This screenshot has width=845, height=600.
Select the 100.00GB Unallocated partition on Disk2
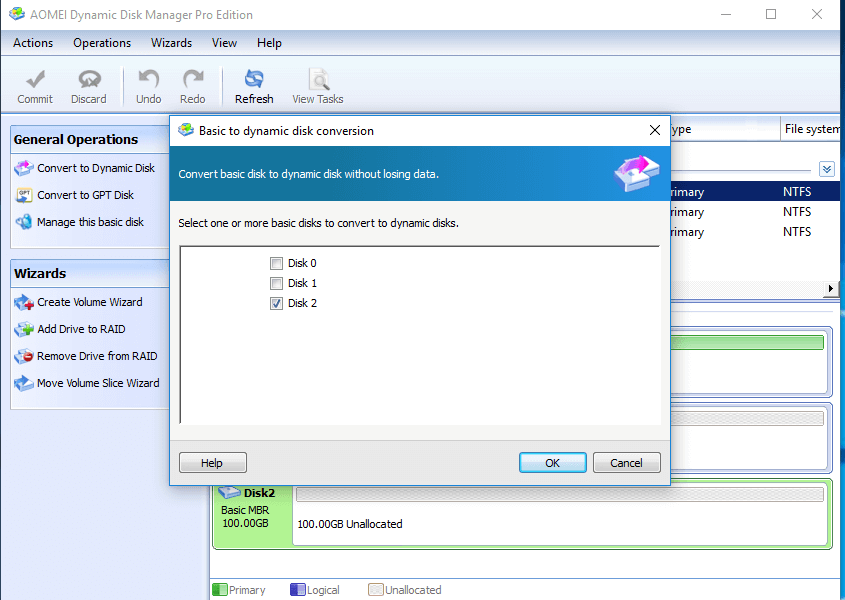click(x=559, y=514)
